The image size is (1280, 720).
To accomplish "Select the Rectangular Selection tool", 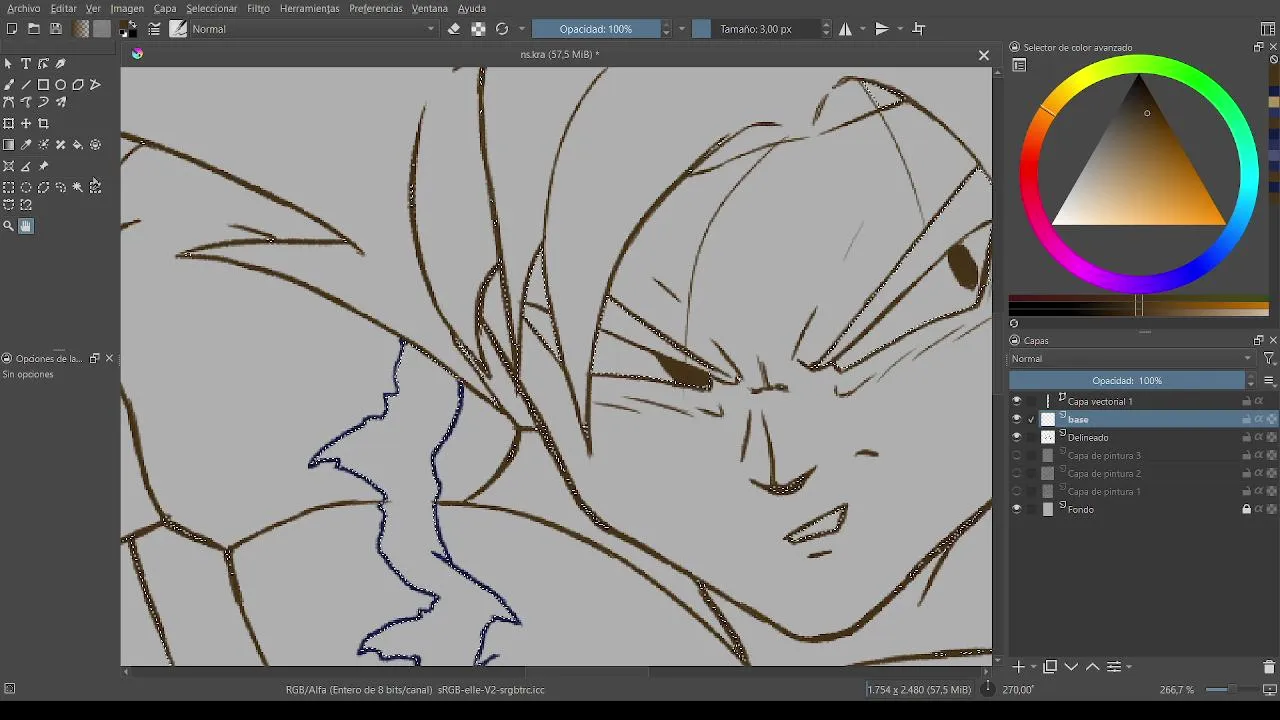I will [x=9, y=187].
